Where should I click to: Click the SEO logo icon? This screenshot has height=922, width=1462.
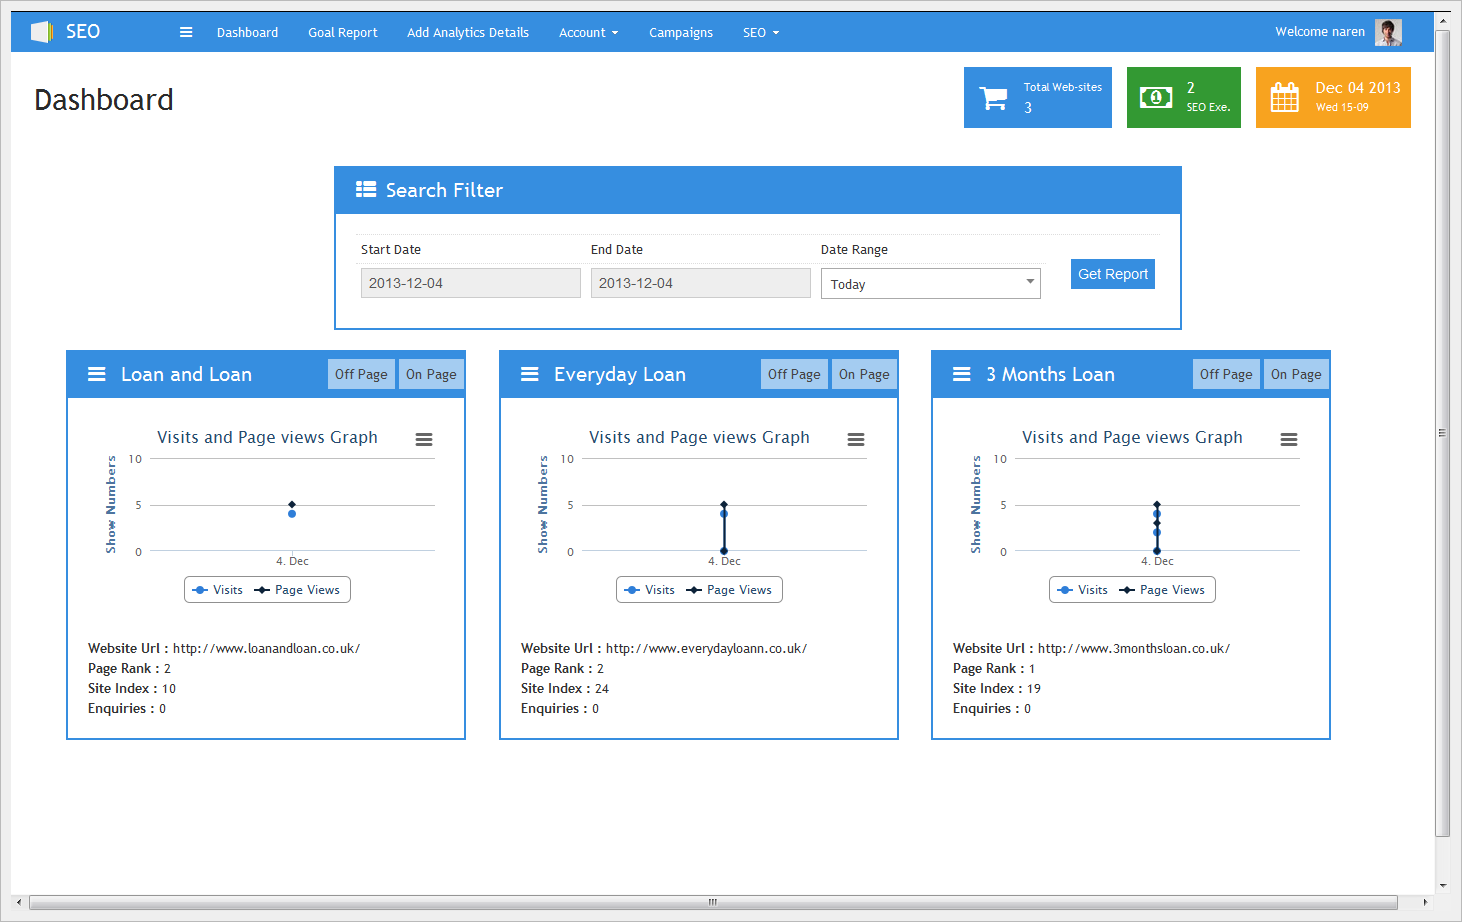click(x=42, y=32)
